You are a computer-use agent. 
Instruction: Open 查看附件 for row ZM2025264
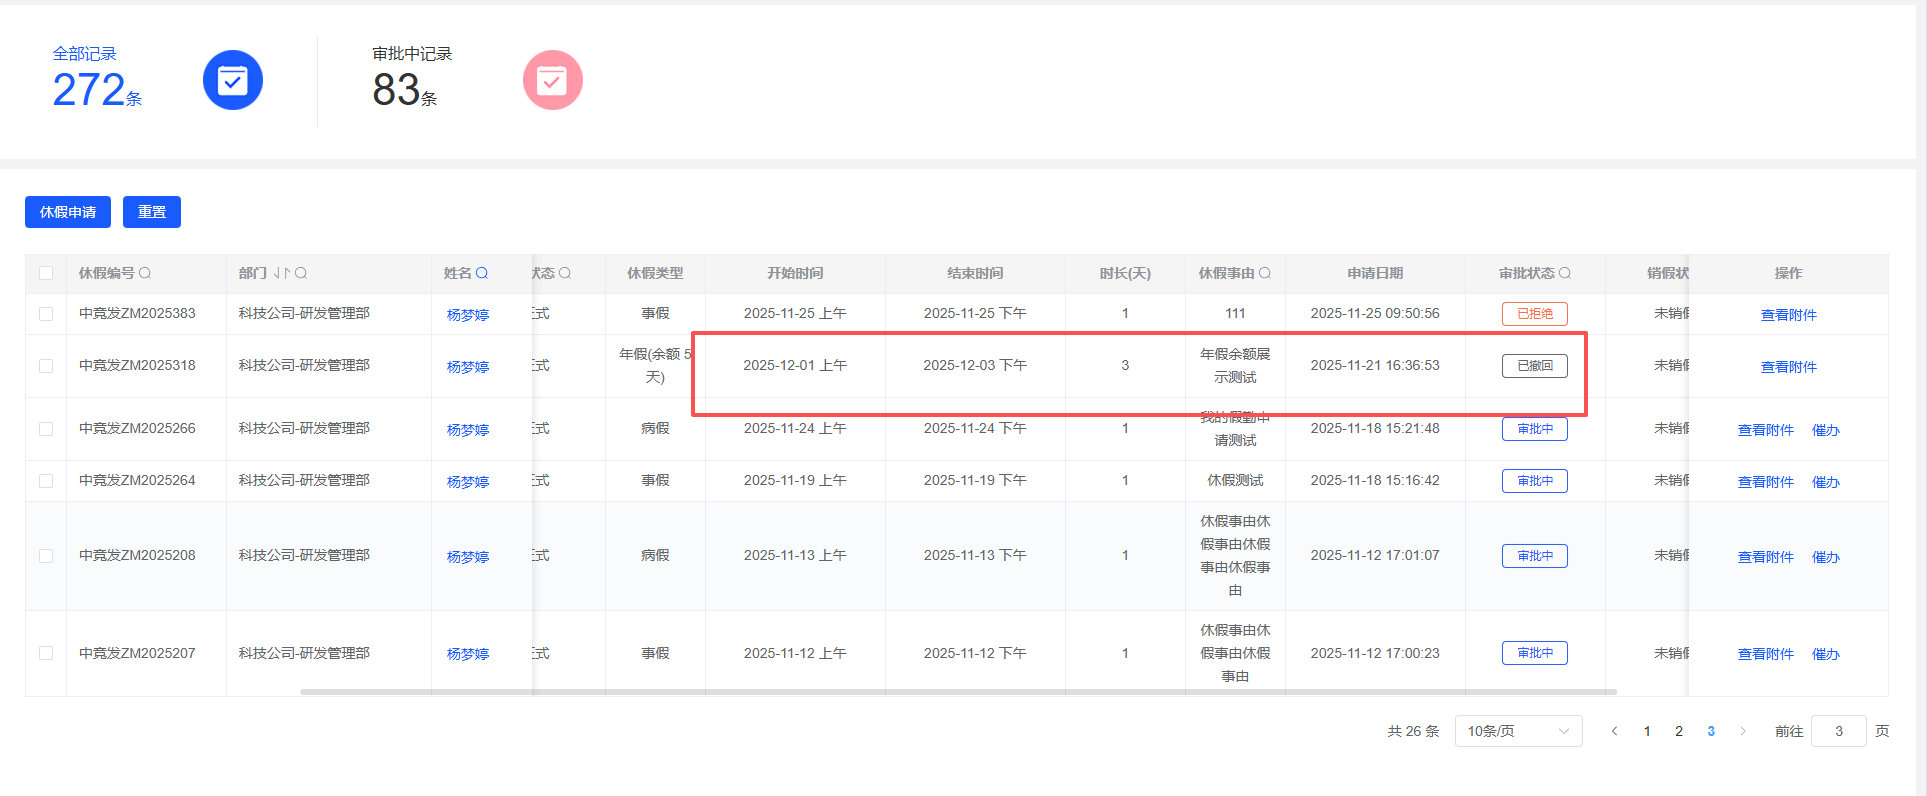[x=1765, y=482]
